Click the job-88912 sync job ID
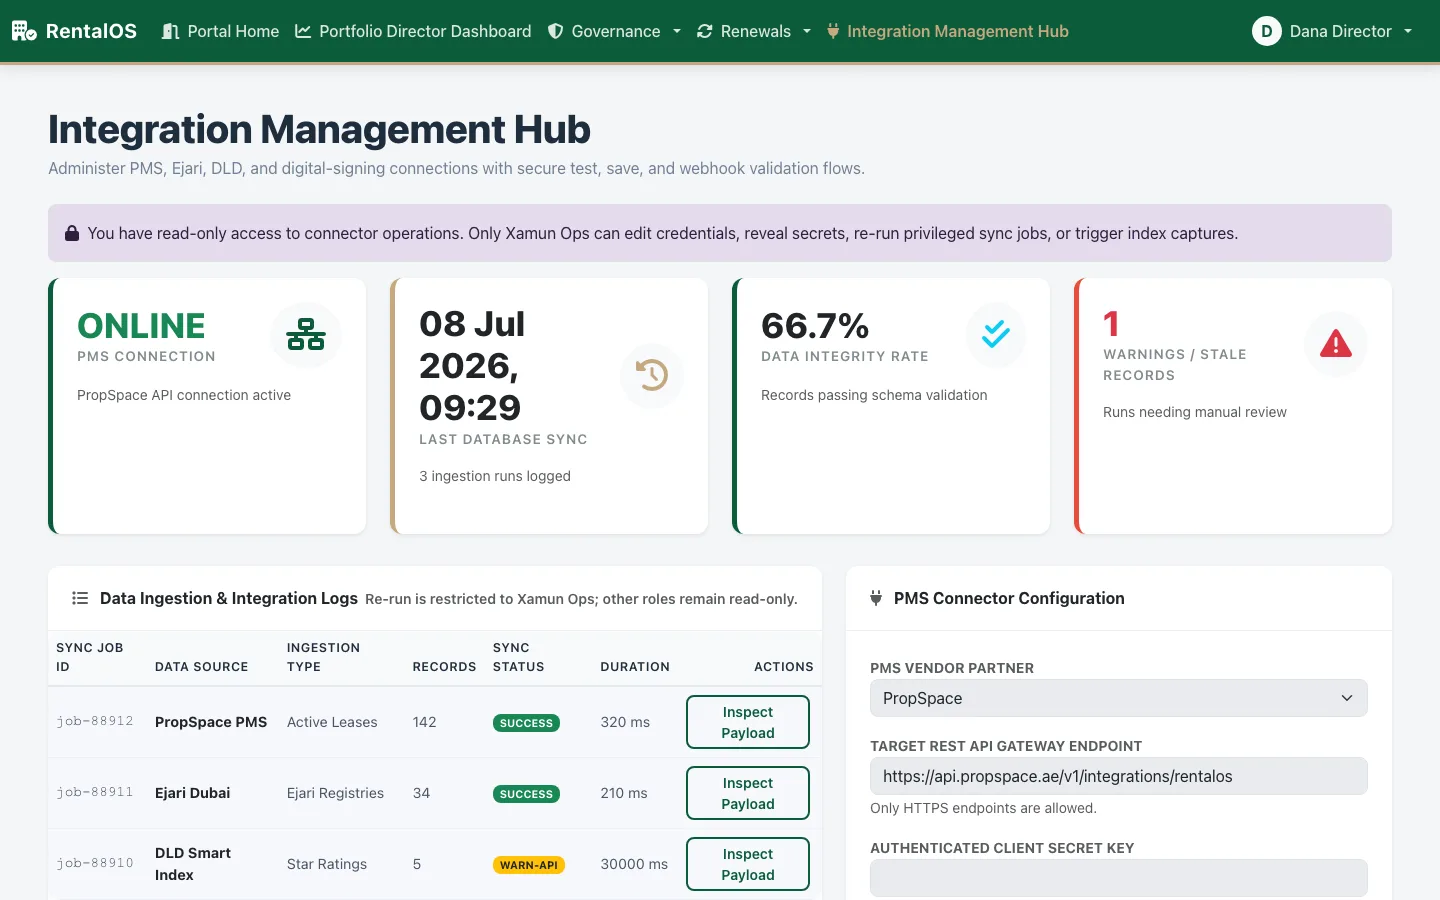Screen dimensions: 1440x900 [x=95, y=721]
